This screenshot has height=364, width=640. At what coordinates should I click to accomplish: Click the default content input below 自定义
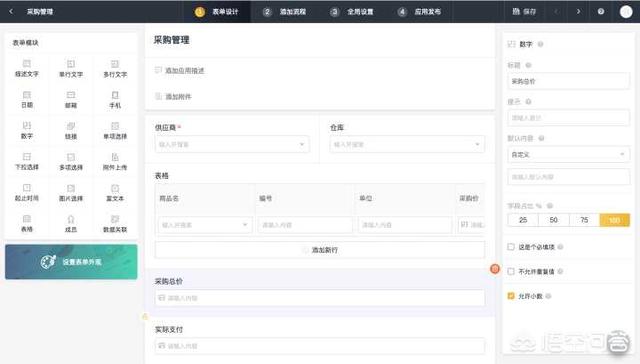tap(568, 177)
